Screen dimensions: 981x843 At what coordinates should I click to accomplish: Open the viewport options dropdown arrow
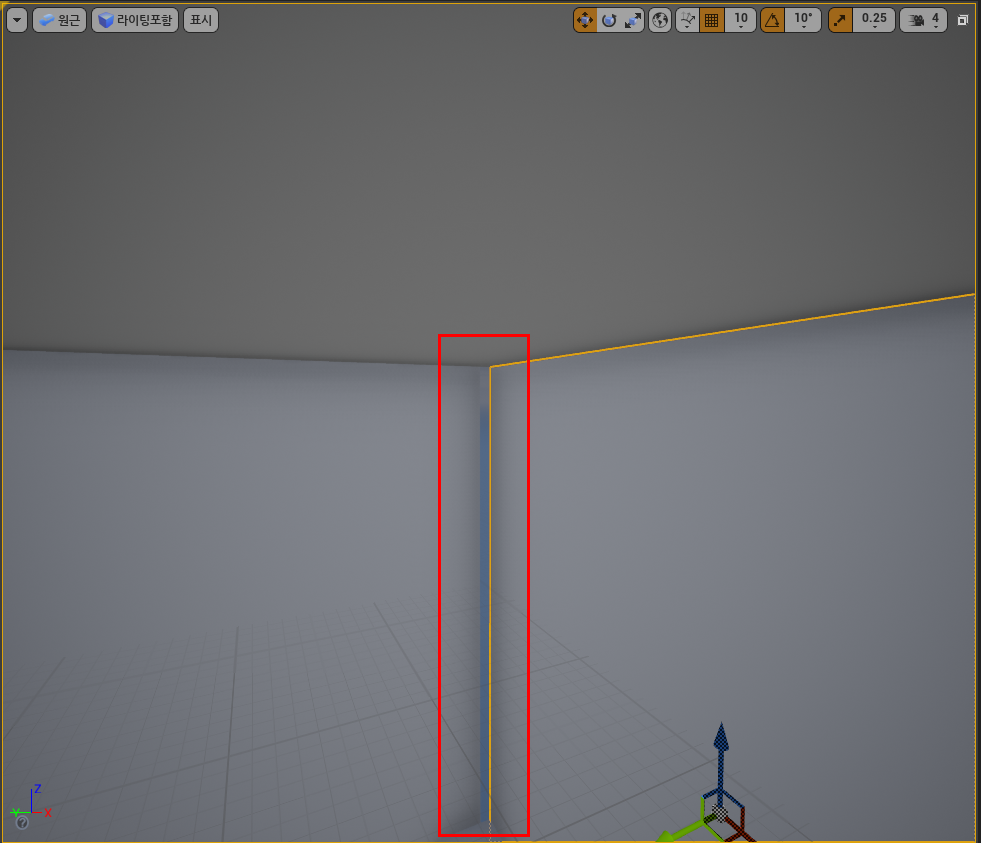pyautogui.click(x=17, y=20)
